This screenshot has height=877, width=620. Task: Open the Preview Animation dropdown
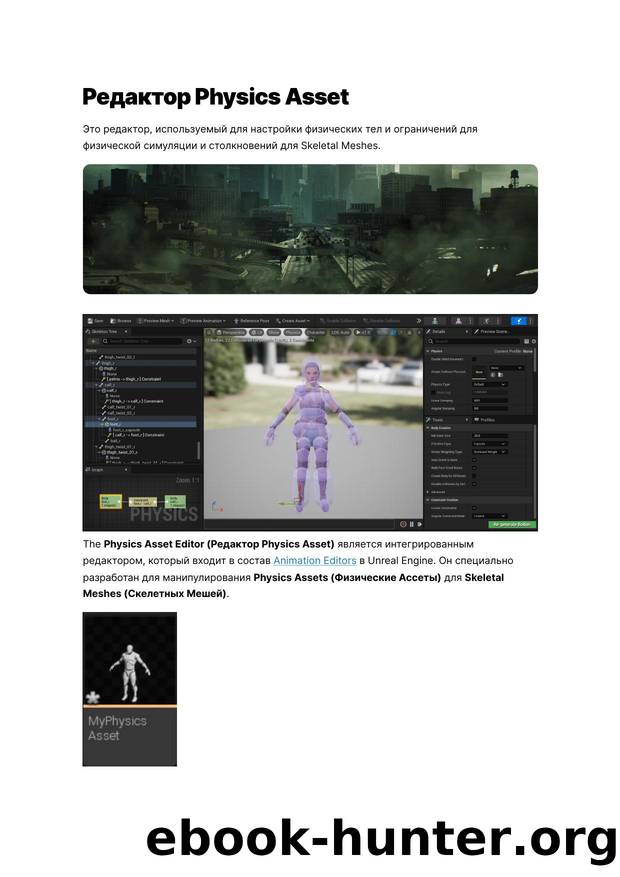tap(202, 321)
